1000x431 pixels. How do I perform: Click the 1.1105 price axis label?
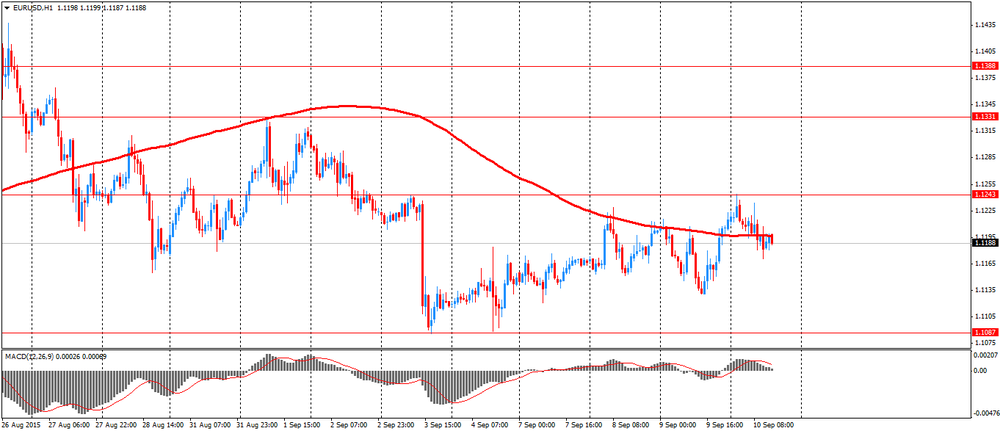click(x=985, y=316)
